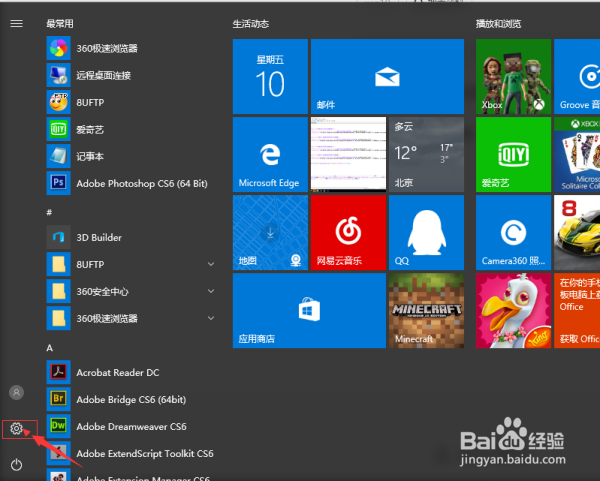Expand the 360极速浏览器 folder chevron

[x=211, y=318]
